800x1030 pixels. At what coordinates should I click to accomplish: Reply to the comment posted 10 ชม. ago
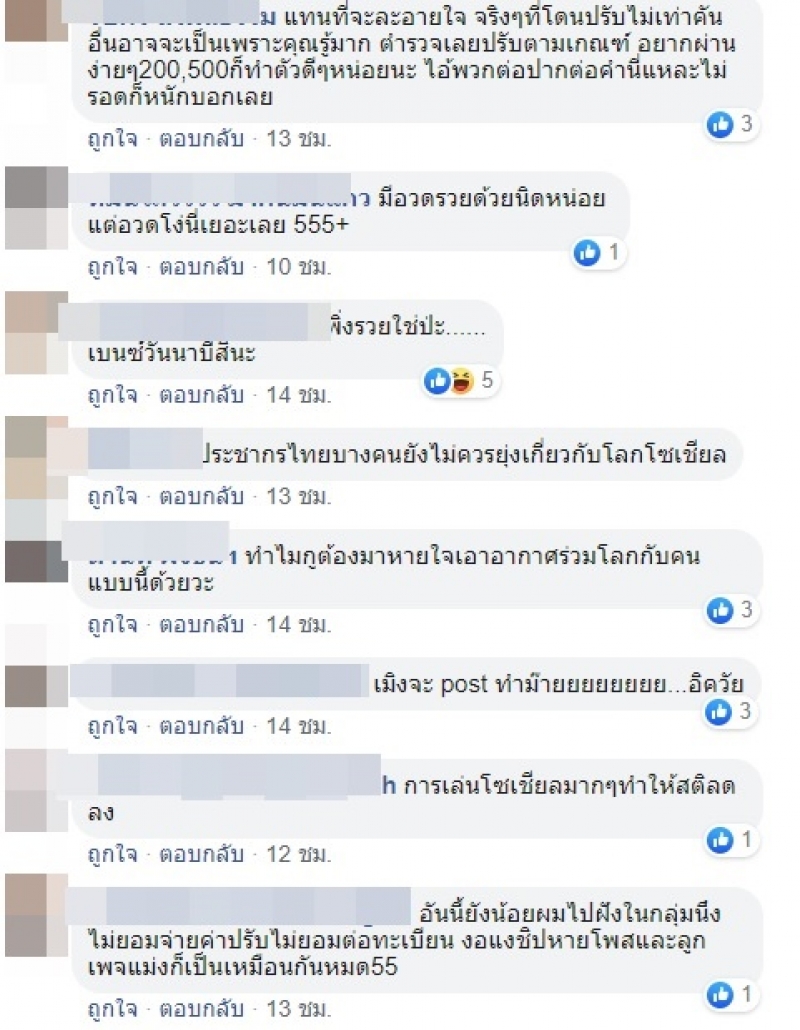[202, 267]
